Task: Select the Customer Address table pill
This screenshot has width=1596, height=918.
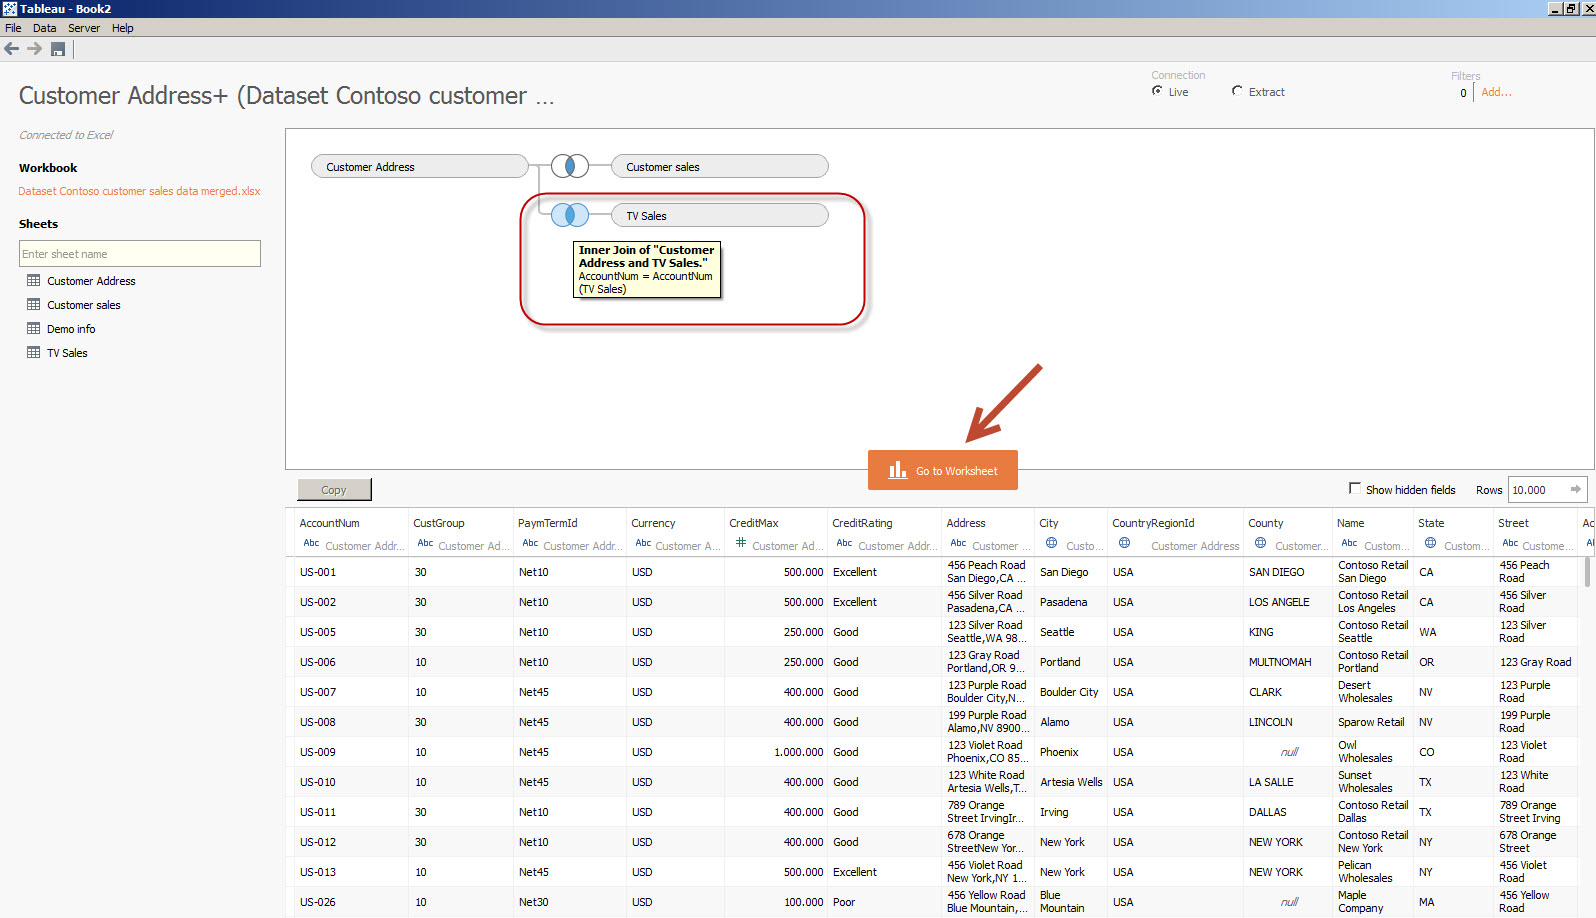Action: click(420, 166)
